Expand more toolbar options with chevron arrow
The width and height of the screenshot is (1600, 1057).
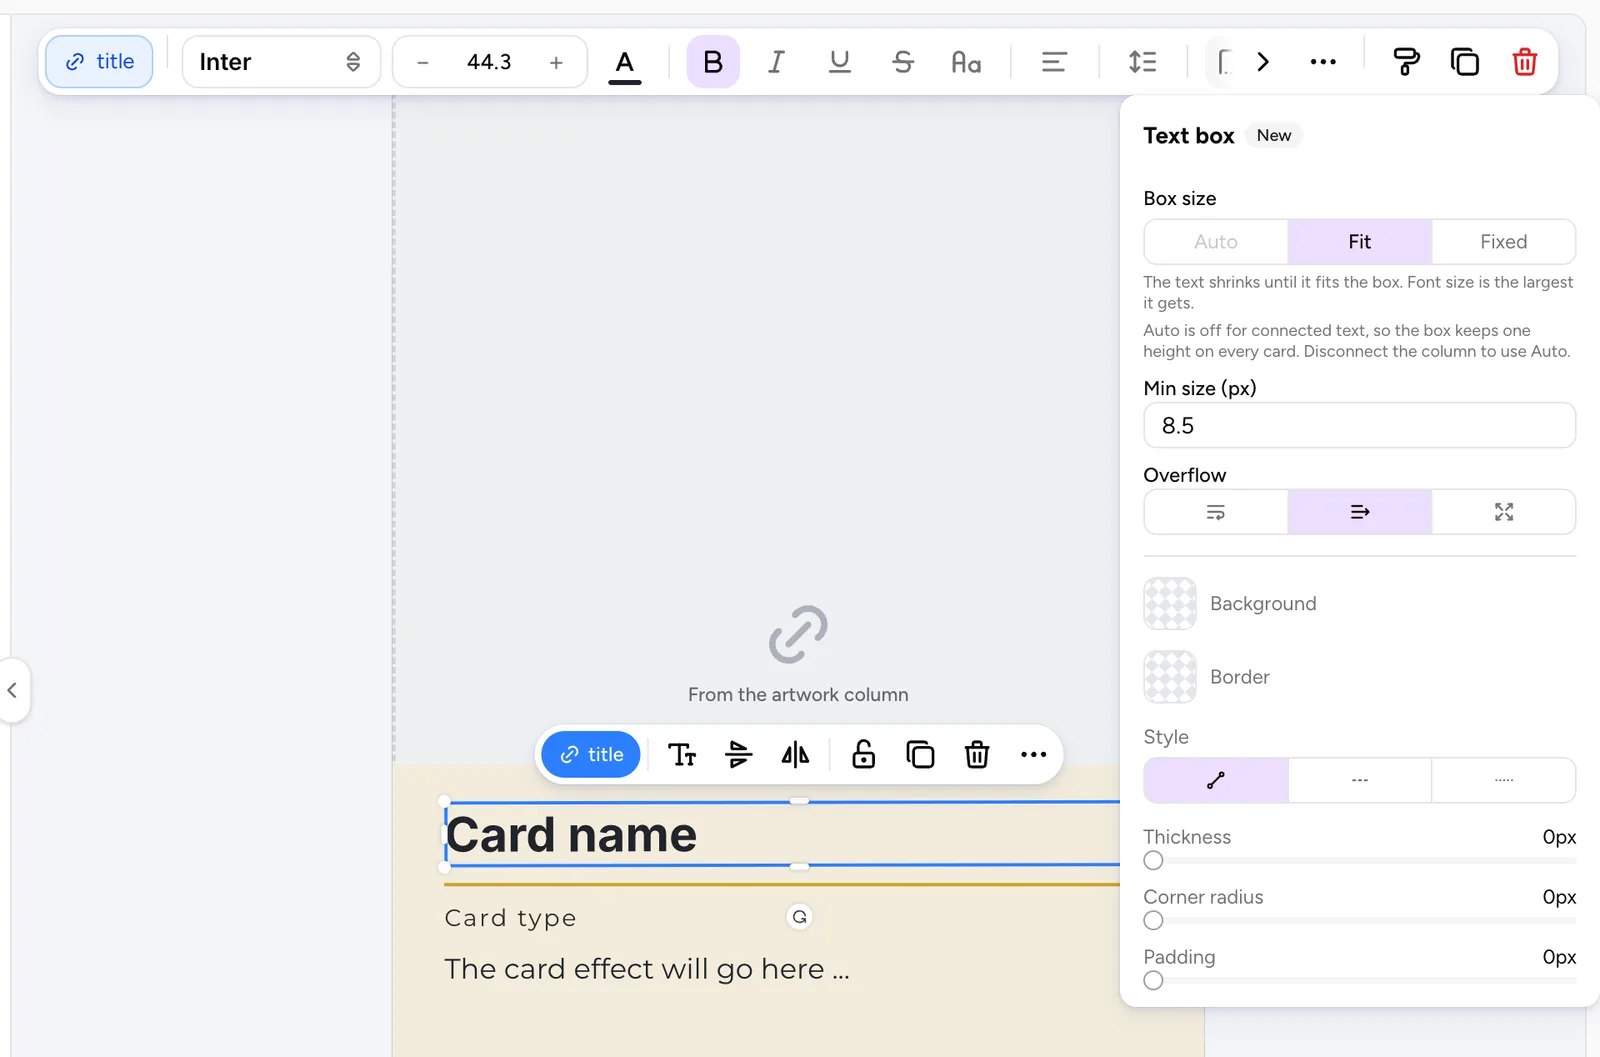coord(1263,62)
